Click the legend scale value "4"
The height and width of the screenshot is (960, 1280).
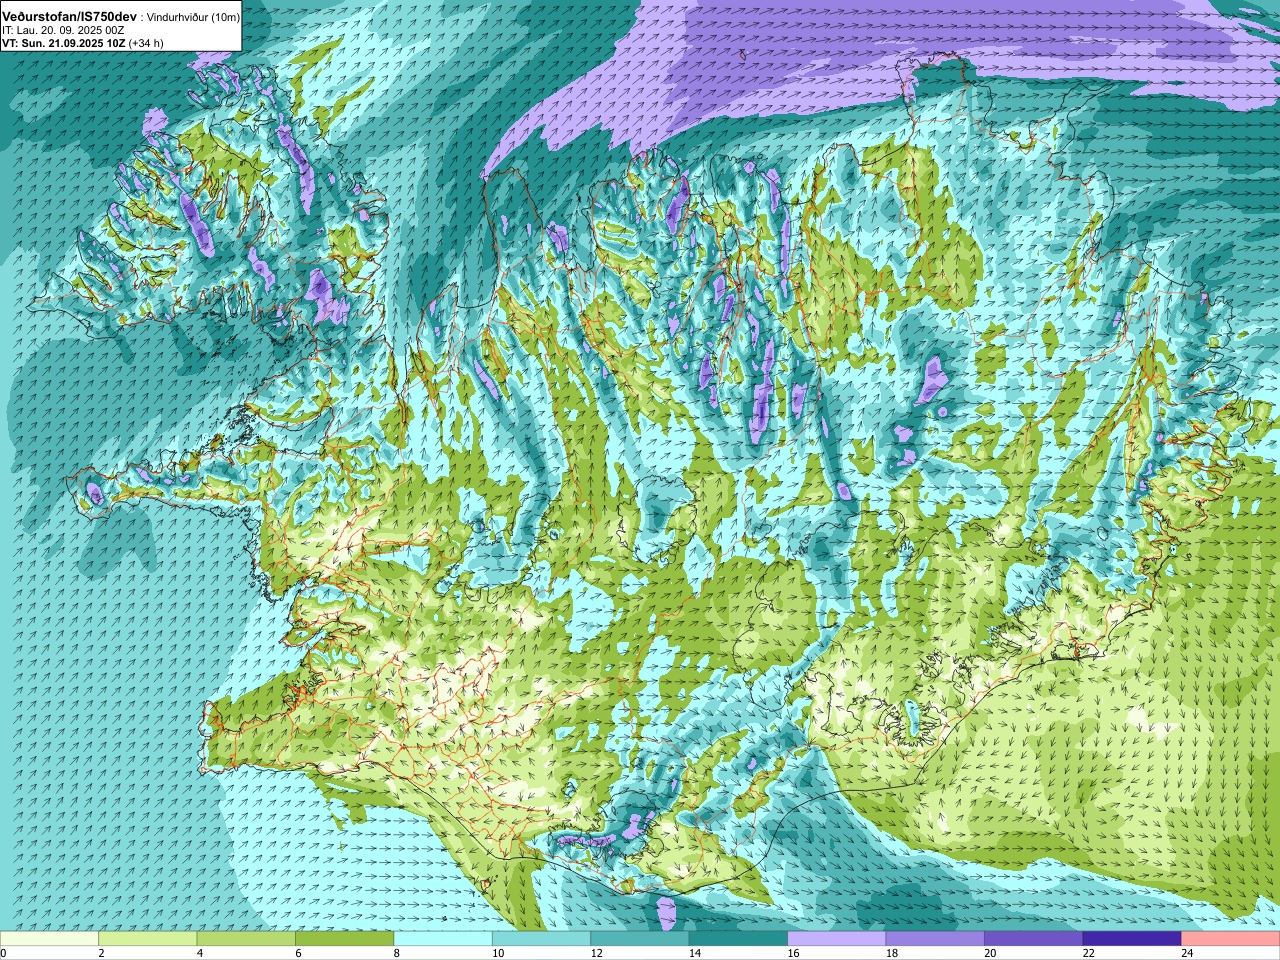point(200,953)
